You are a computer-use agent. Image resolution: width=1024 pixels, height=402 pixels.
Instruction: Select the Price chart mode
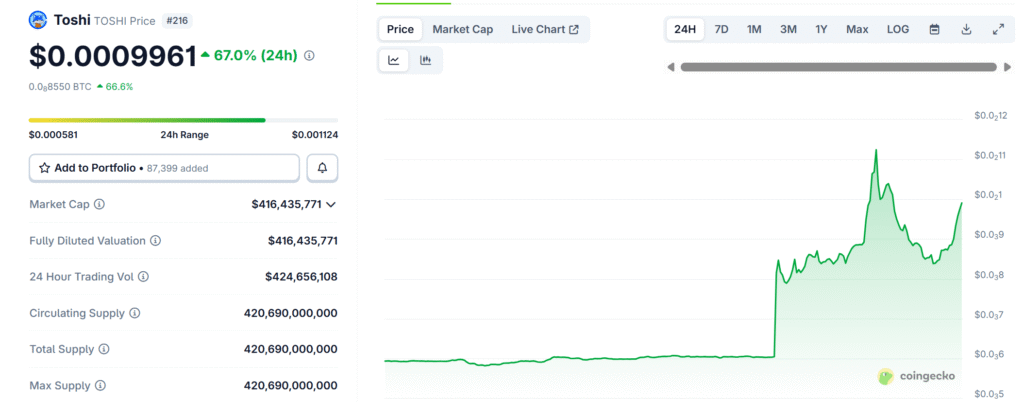[400, 30]
